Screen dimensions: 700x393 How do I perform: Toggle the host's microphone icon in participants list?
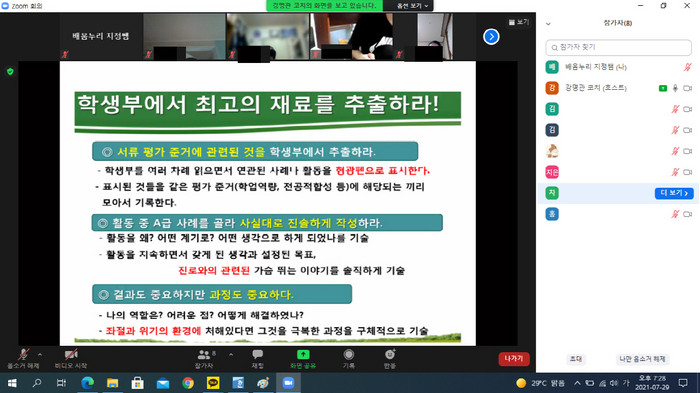click(675, 88)
